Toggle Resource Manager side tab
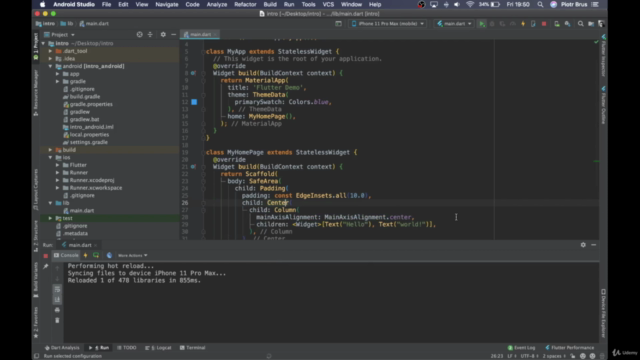 [x=36, y=92]
